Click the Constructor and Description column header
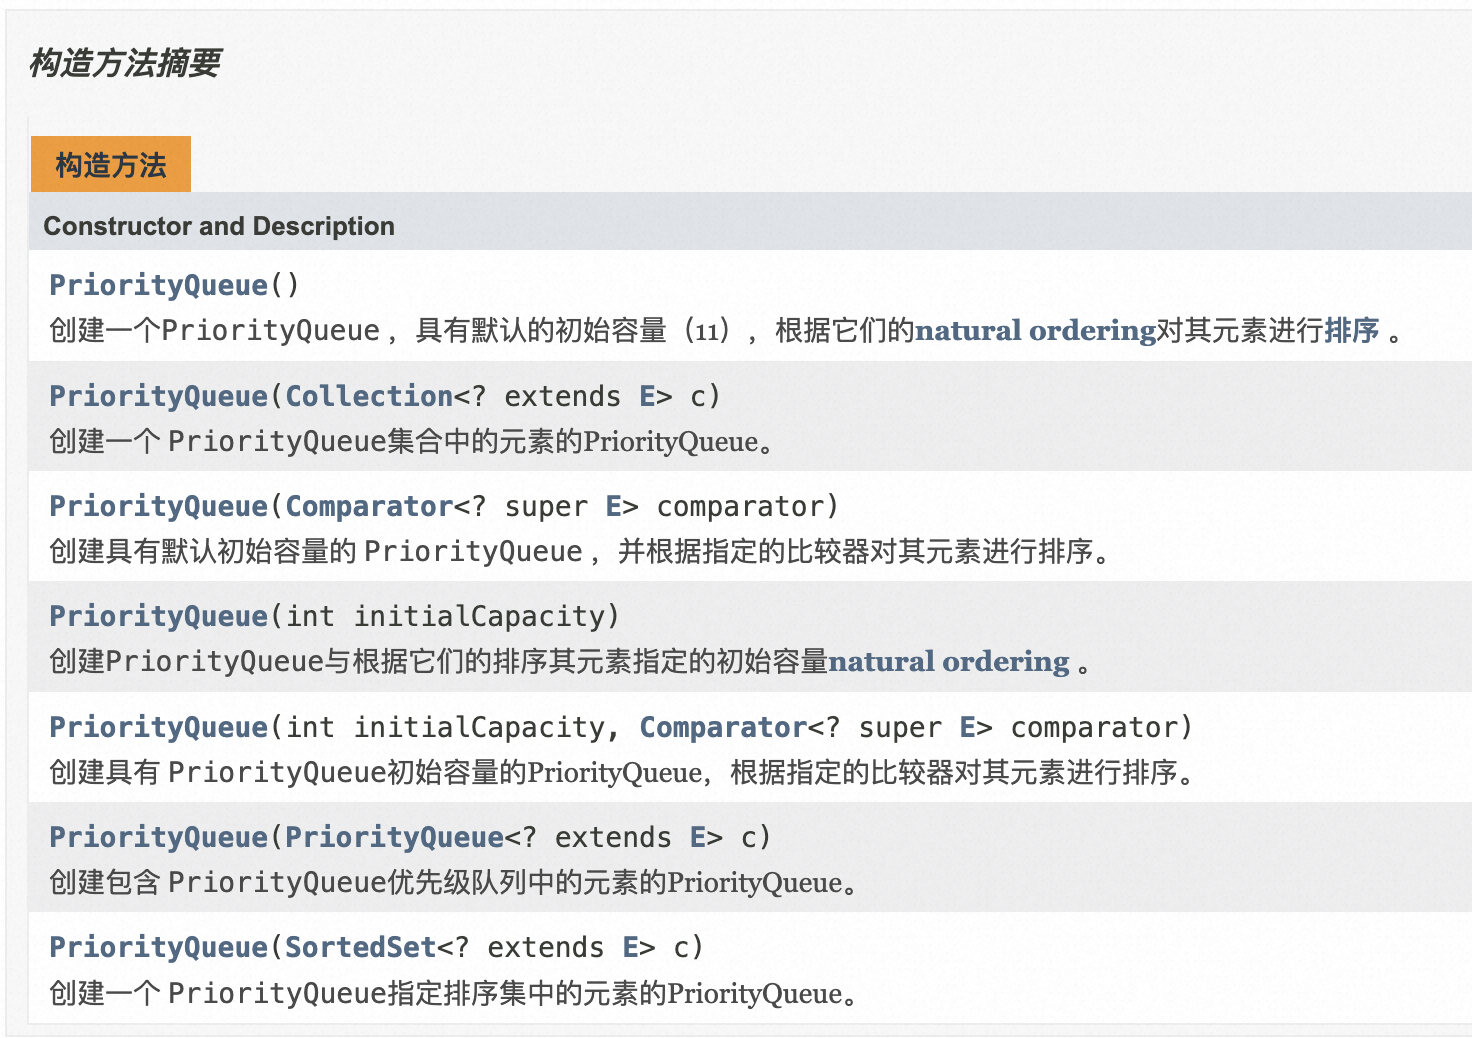 pos(219,226)
